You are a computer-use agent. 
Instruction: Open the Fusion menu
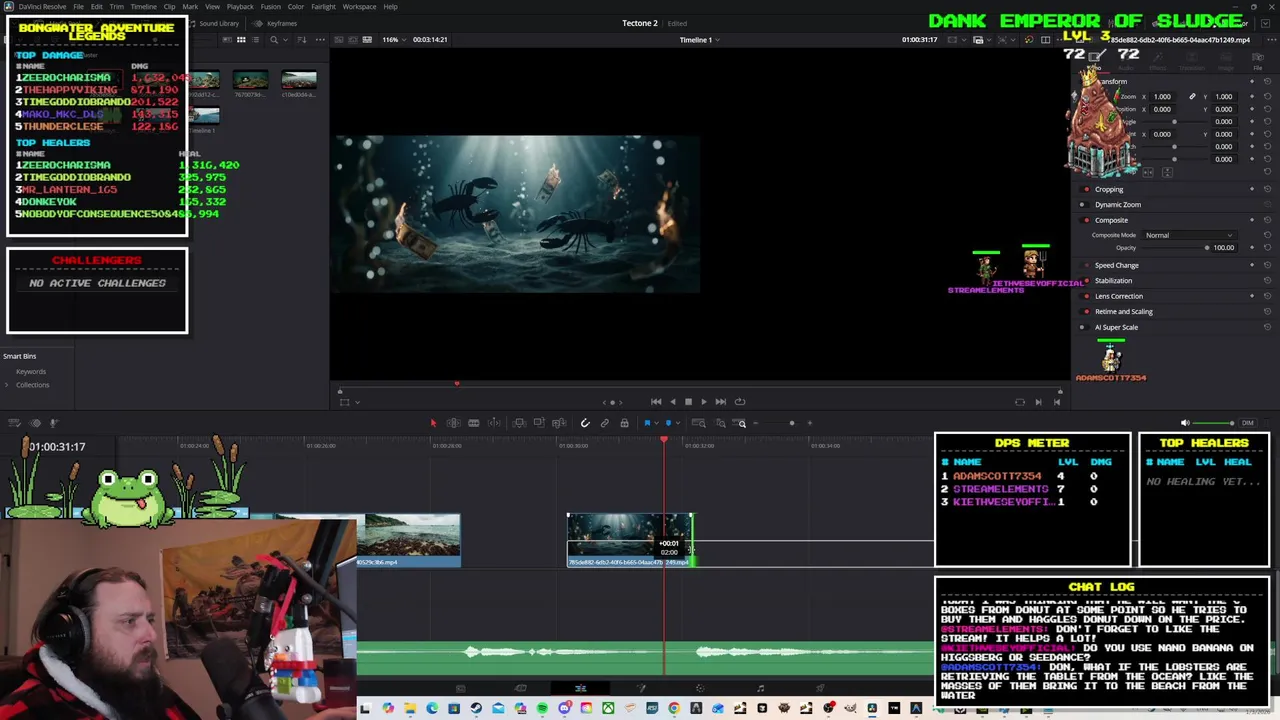[270, 7]
